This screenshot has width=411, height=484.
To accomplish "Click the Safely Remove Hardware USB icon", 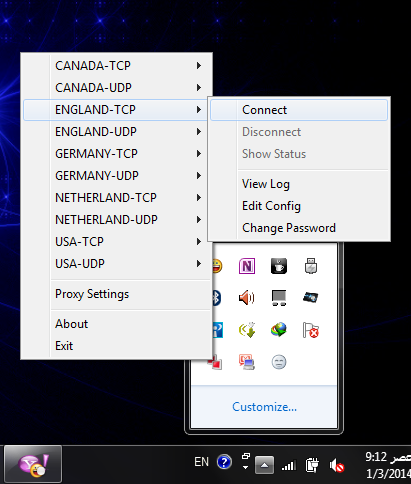I will coord(311,266).
